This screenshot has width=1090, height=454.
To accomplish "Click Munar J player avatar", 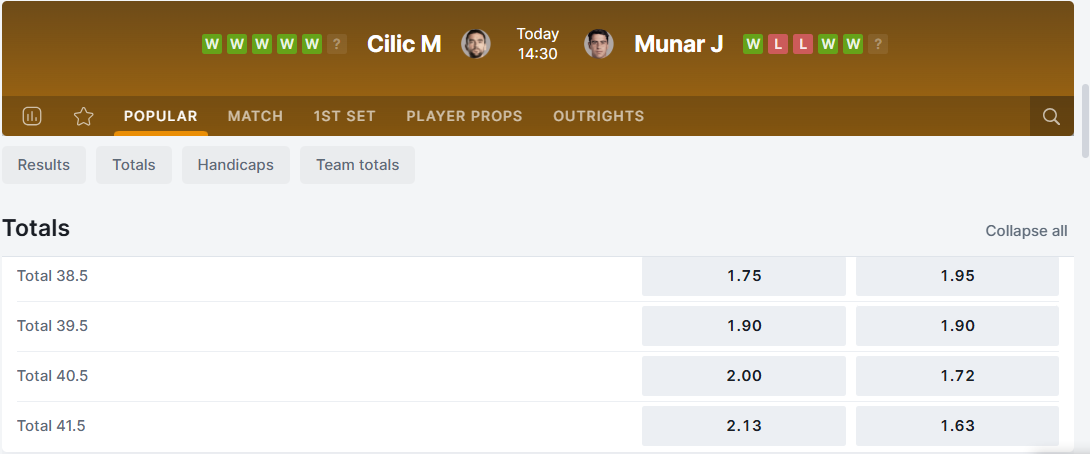I will [599, 44].
